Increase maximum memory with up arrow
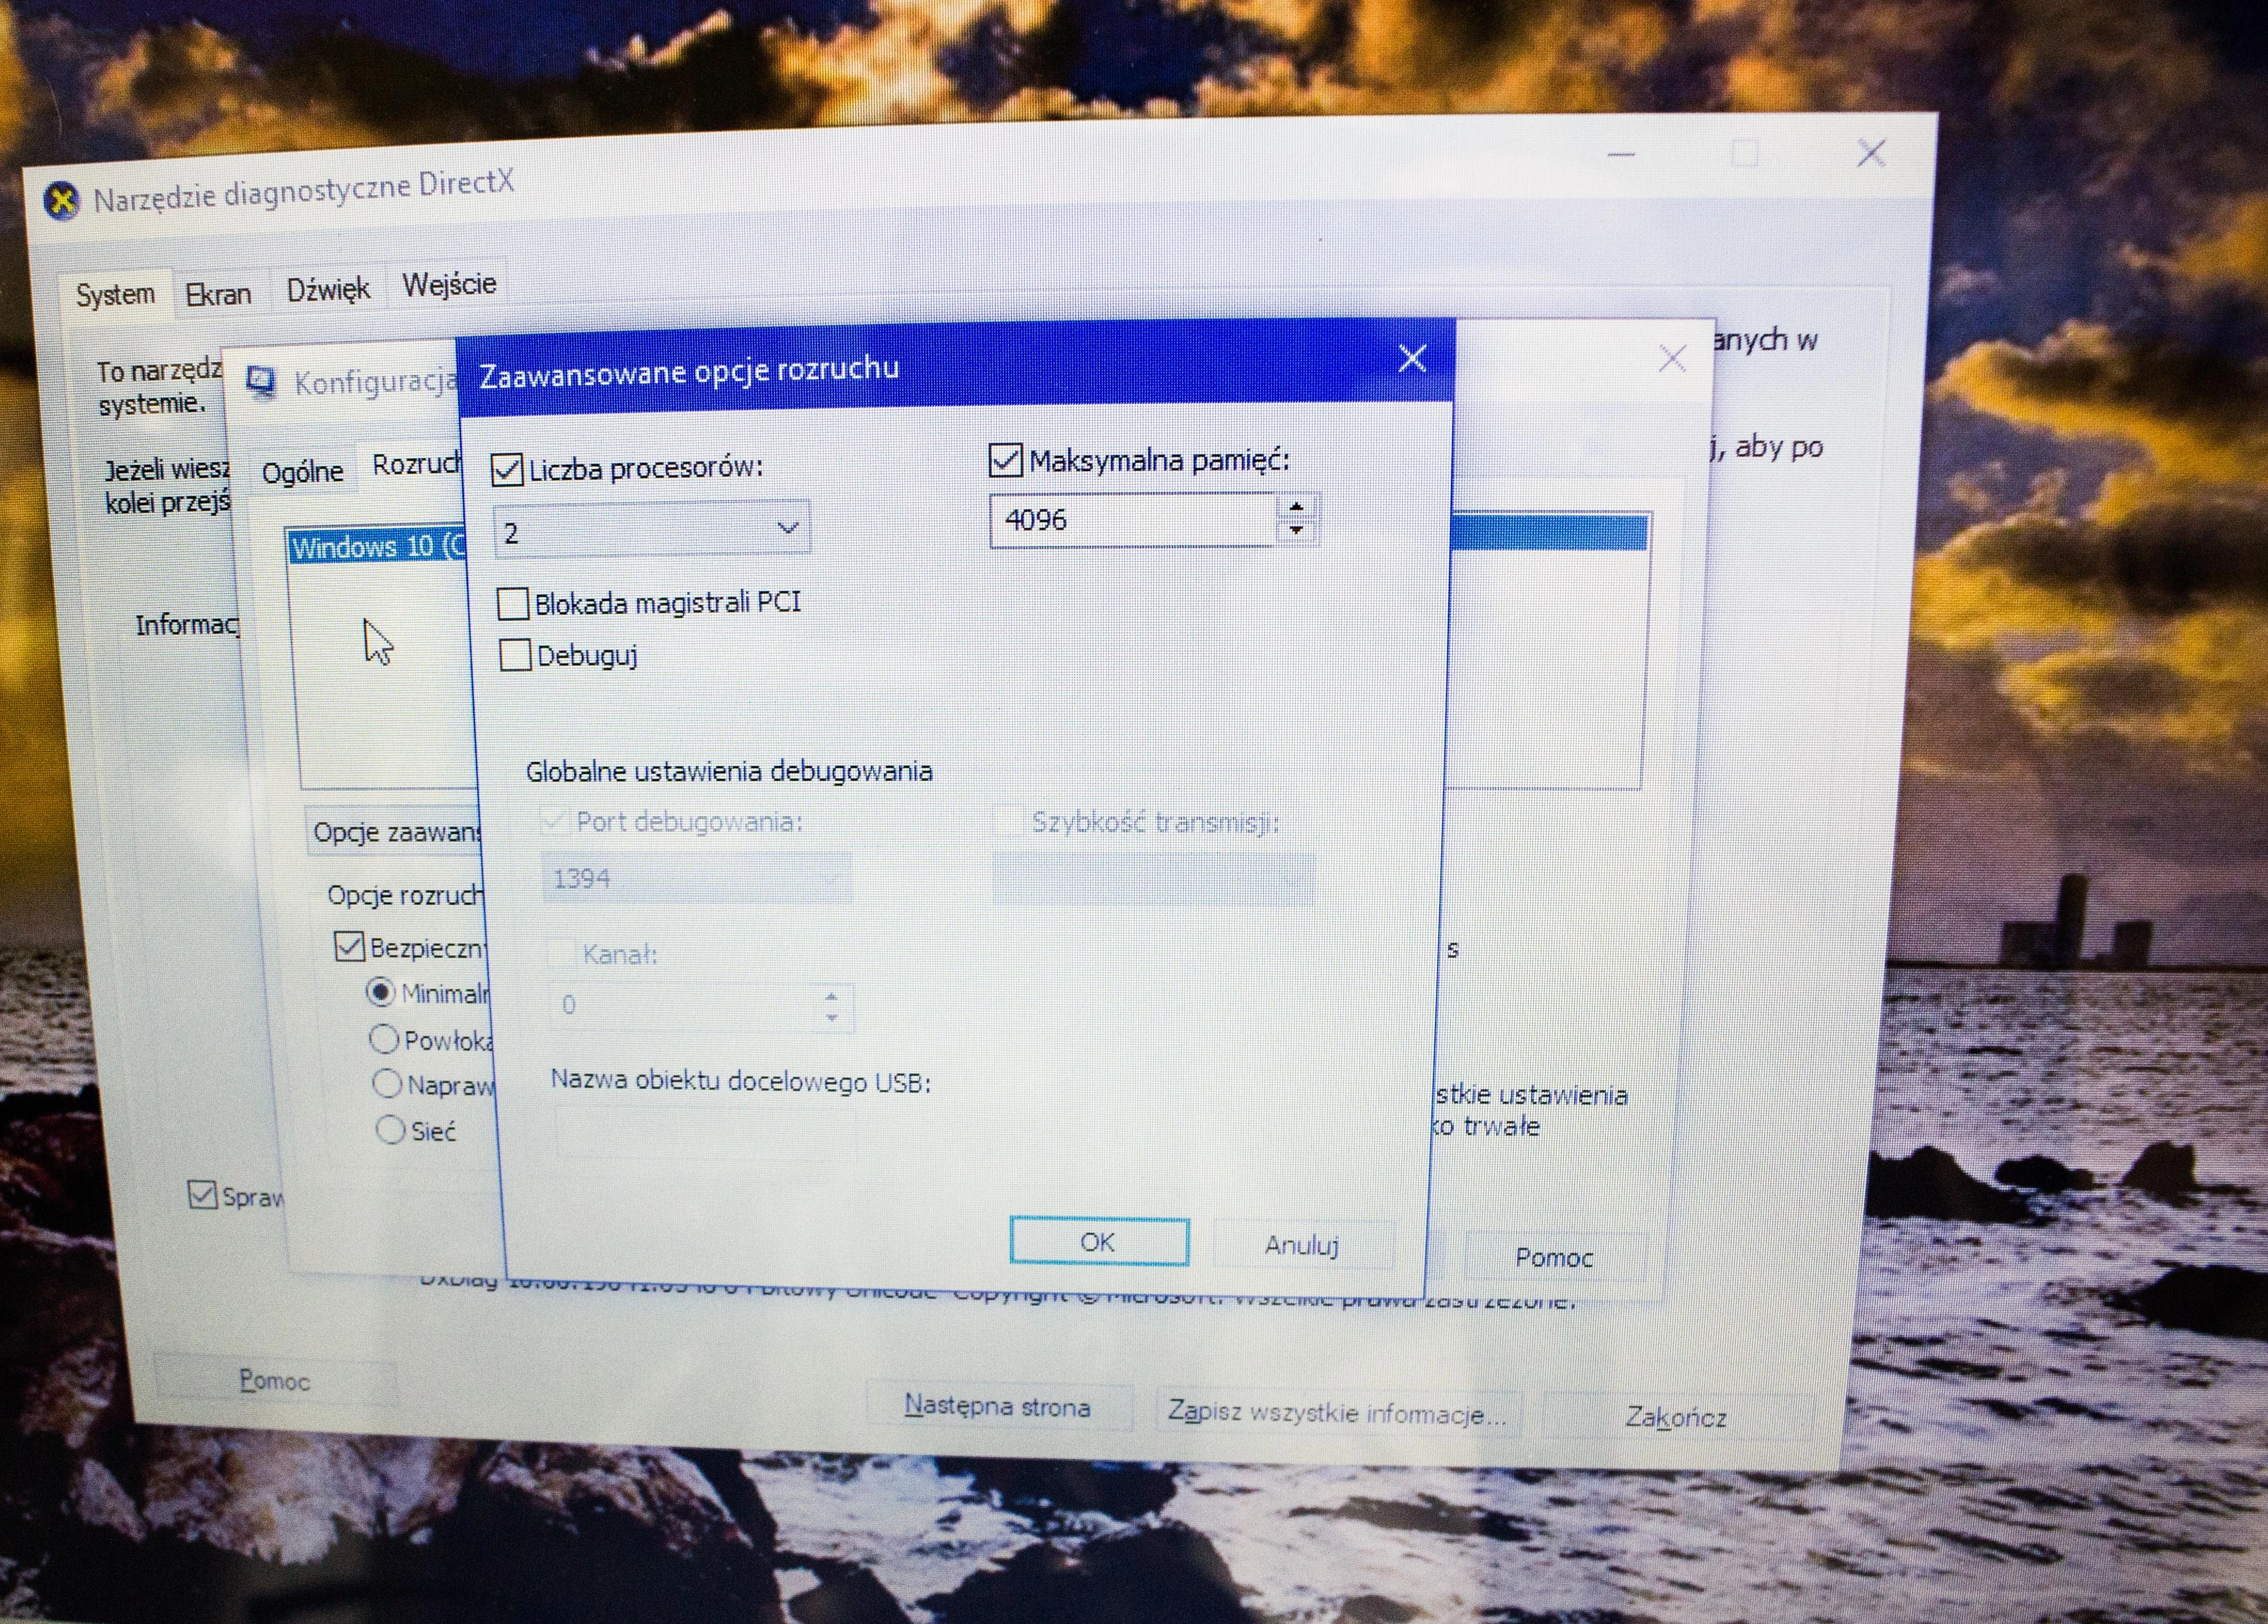This screenshot has height=1624, width=2268. (x=1296, y=507)
